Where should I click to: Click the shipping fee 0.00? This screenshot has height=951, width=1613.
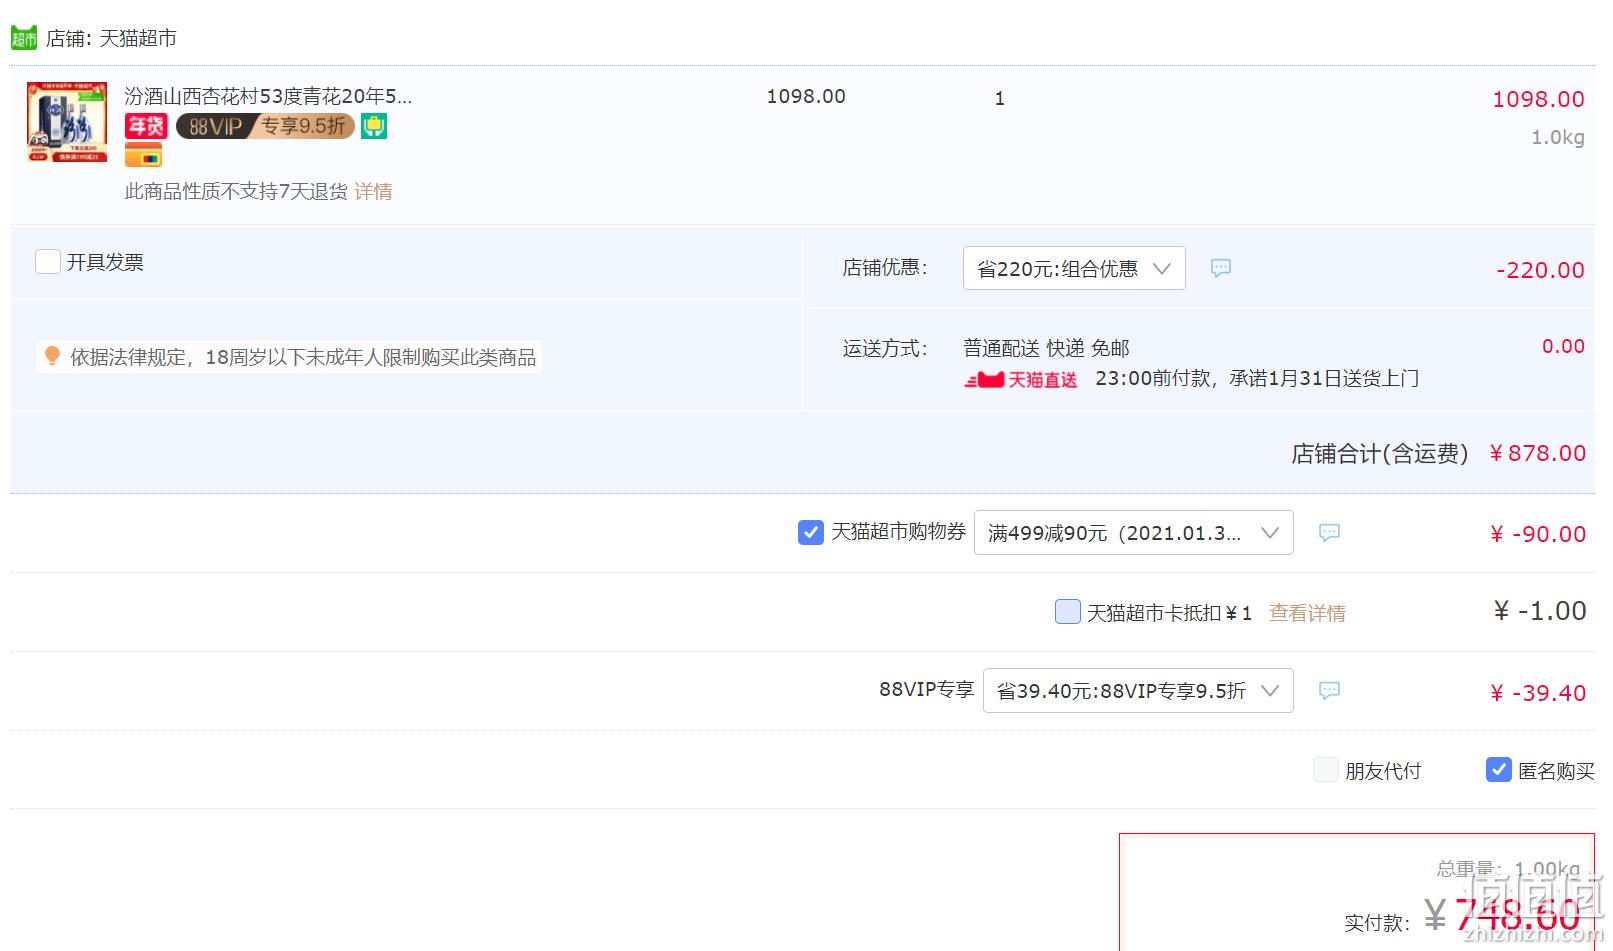click(x=1563, y=346)
